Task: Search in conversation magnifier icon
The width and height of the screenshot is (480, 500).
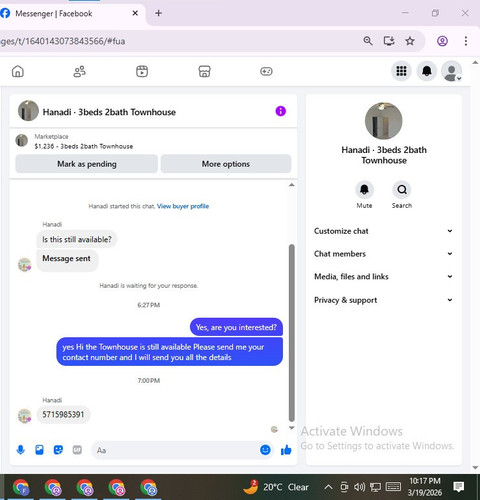Action: [402, 189]
